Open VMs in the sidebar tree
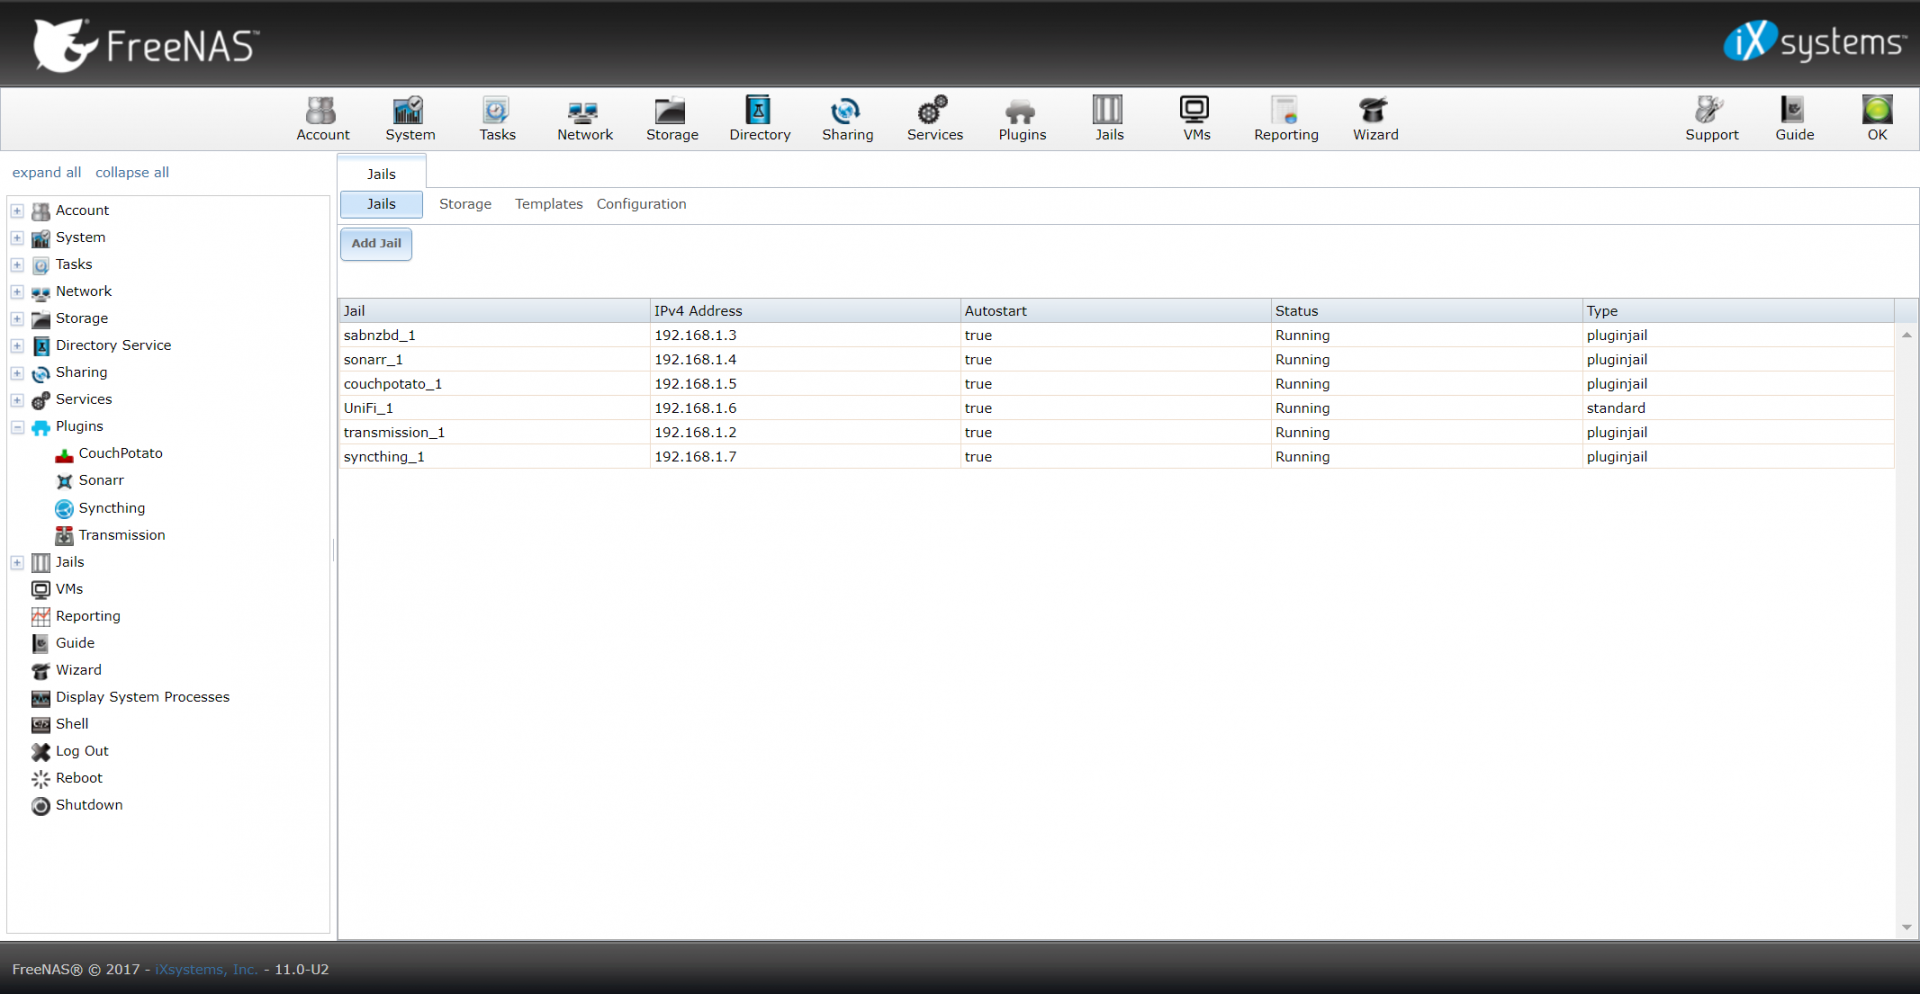Image resolution: width=1920 pixels, height=994 pixels. (69, 589)
